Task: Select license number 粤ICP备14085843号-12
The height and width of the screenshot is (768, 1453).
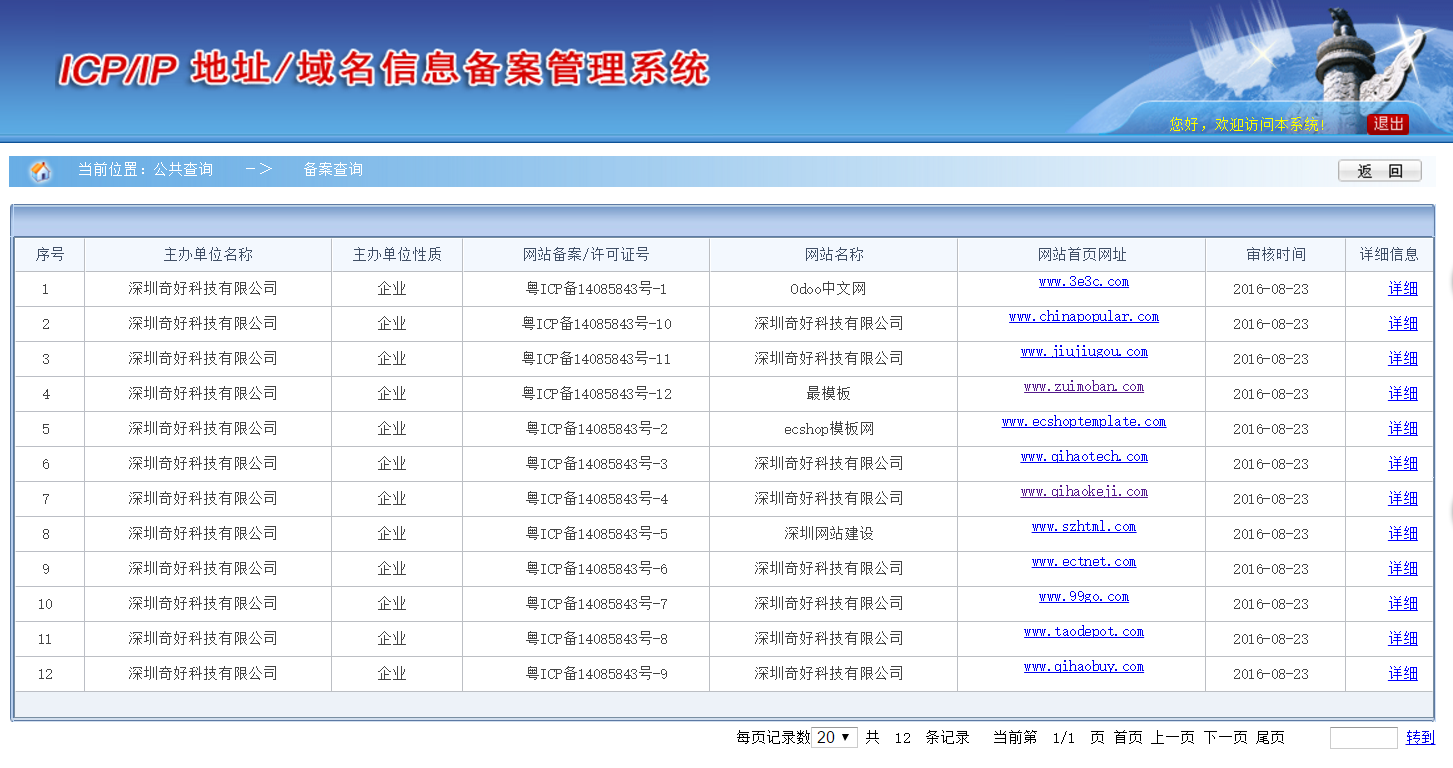Action: pyautogui.click(x=596, y=394)
